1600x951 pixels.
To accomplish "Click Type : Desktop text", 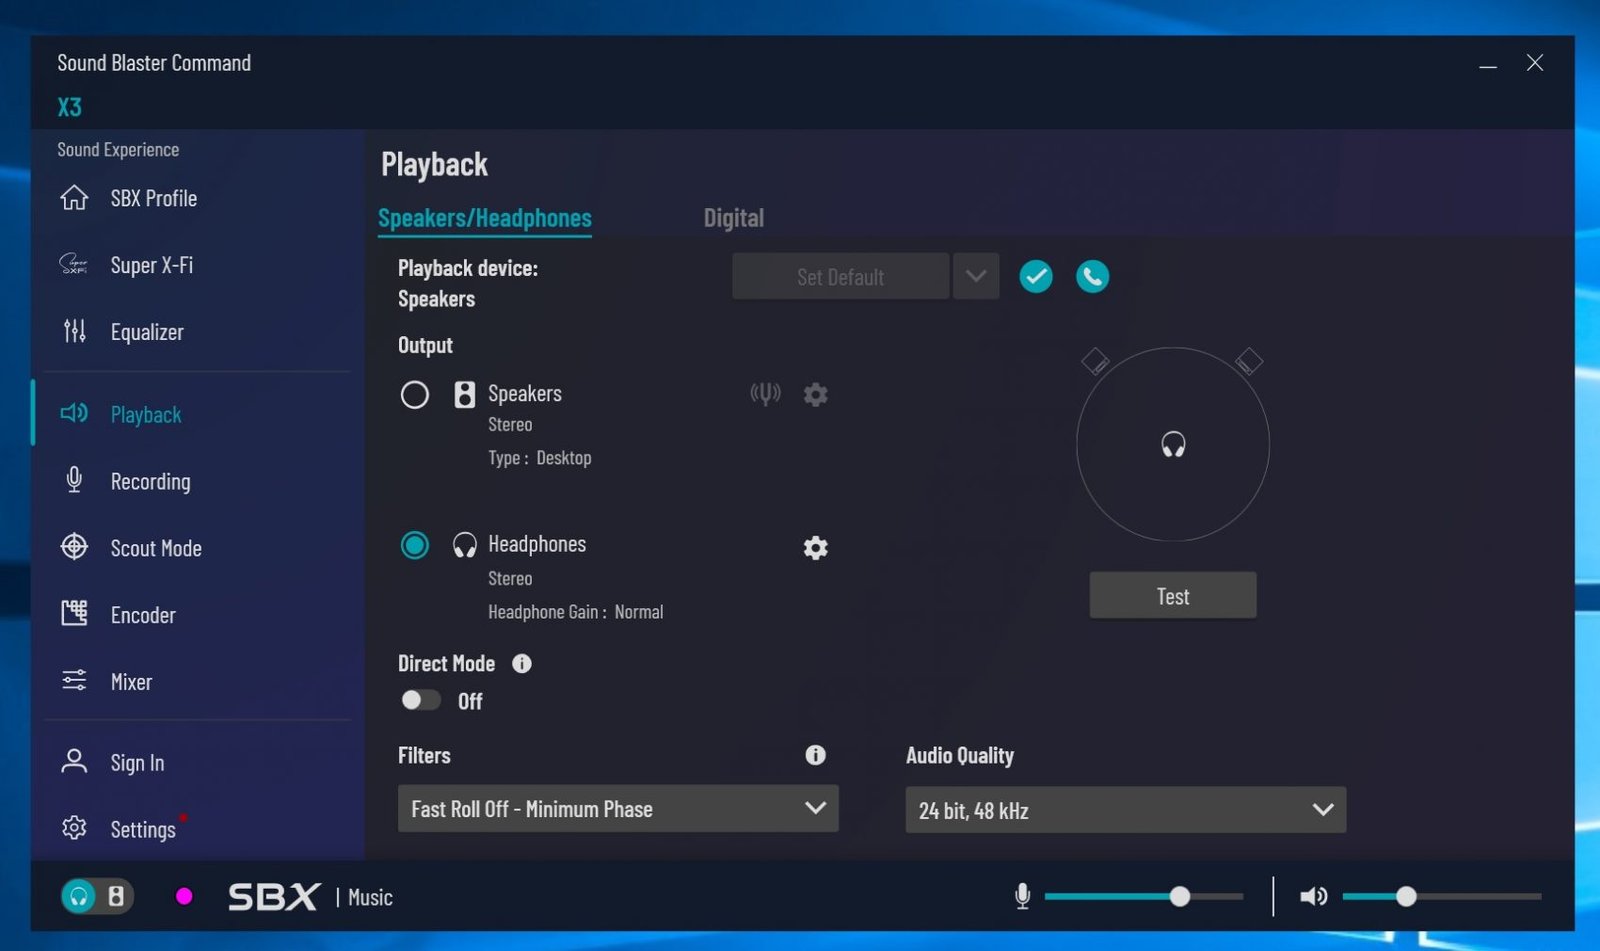I will coord(539,458).
